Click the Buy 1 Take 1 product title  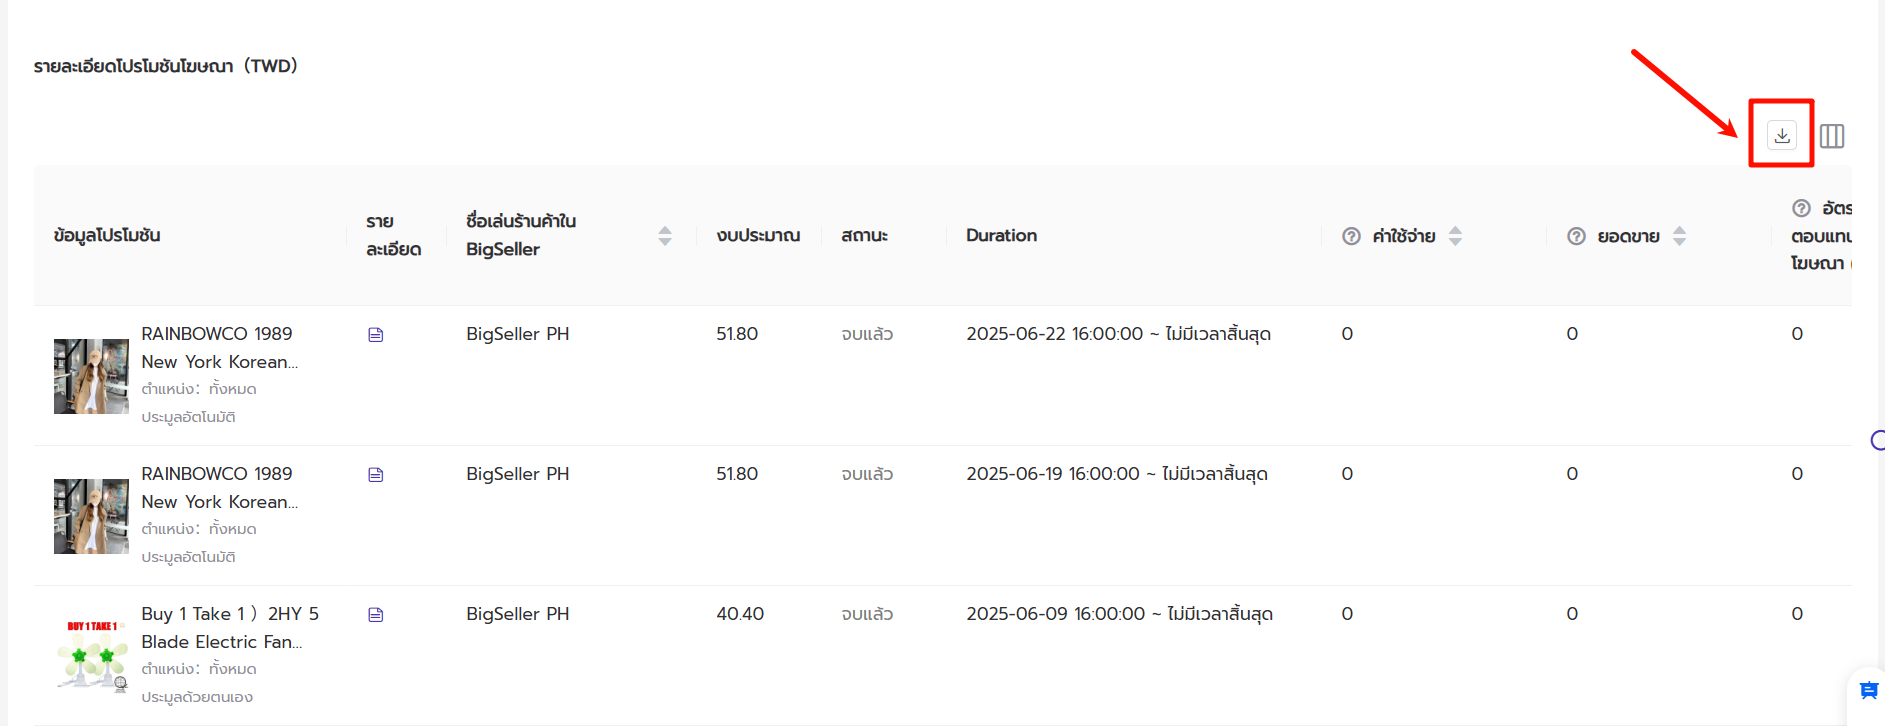(230, 628)
